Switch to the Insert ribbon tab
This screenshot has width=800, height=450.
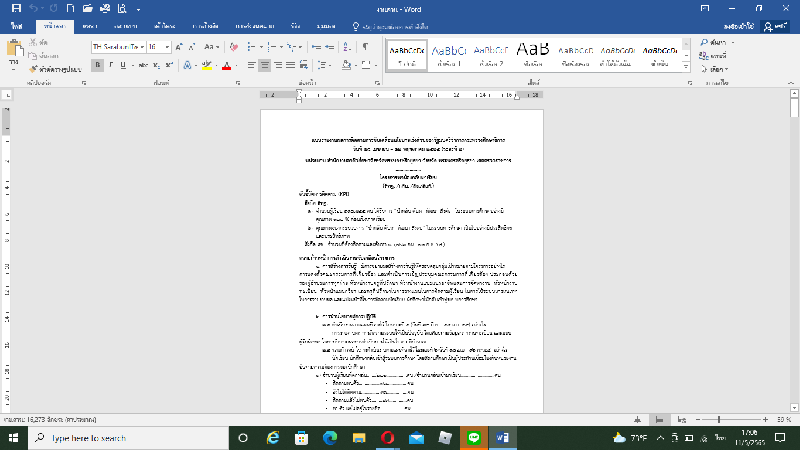pyautogui.click(x=89, y=24)
